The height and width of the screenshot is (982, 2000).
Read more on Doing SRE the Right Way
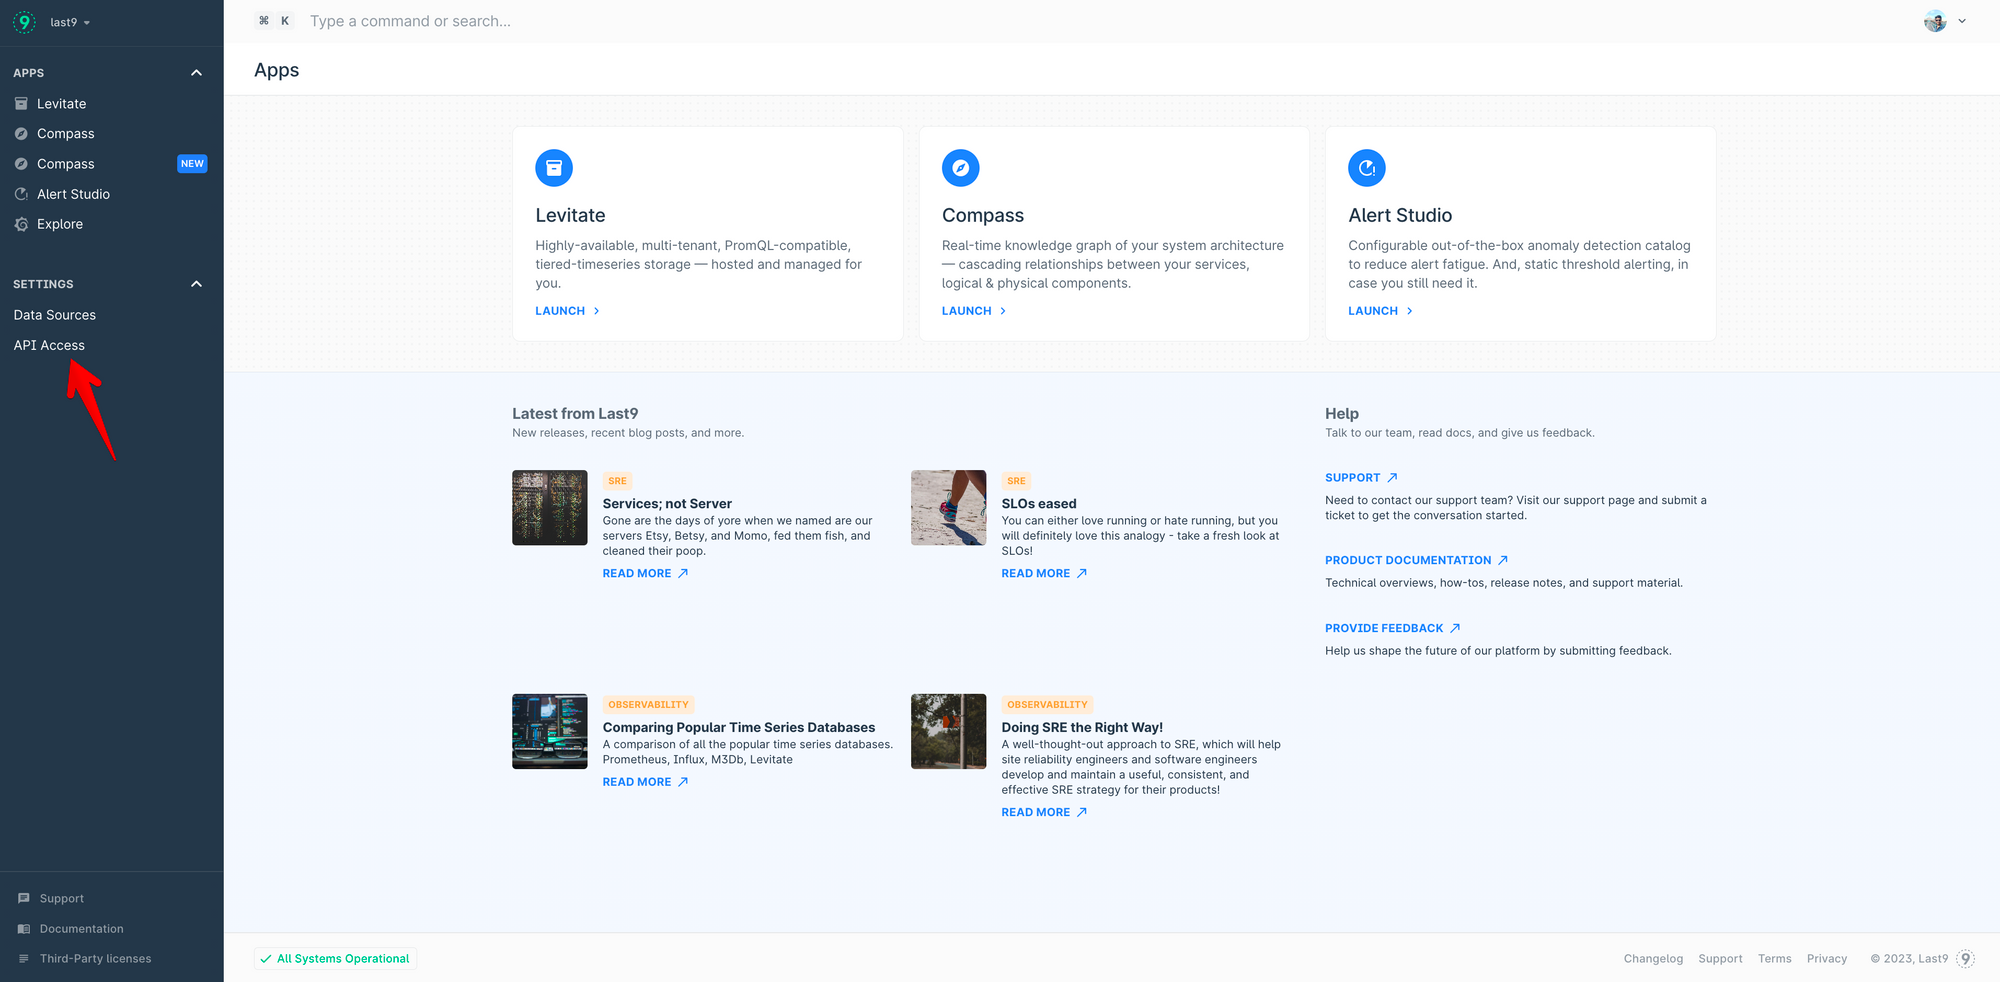1044,813
